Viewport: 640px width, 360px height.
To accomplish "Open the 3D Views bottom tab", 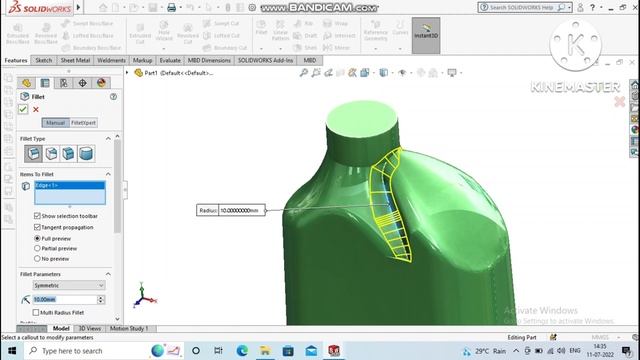I will click(89, 329).
